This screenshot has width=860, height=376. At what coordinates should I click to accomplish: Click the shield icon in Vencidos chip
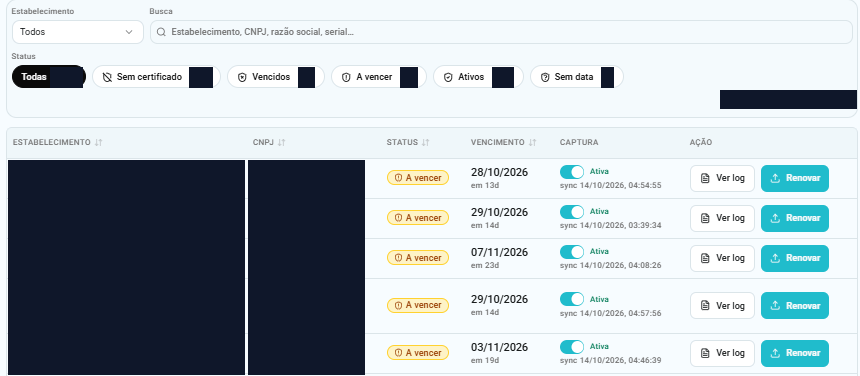[242, 77]
